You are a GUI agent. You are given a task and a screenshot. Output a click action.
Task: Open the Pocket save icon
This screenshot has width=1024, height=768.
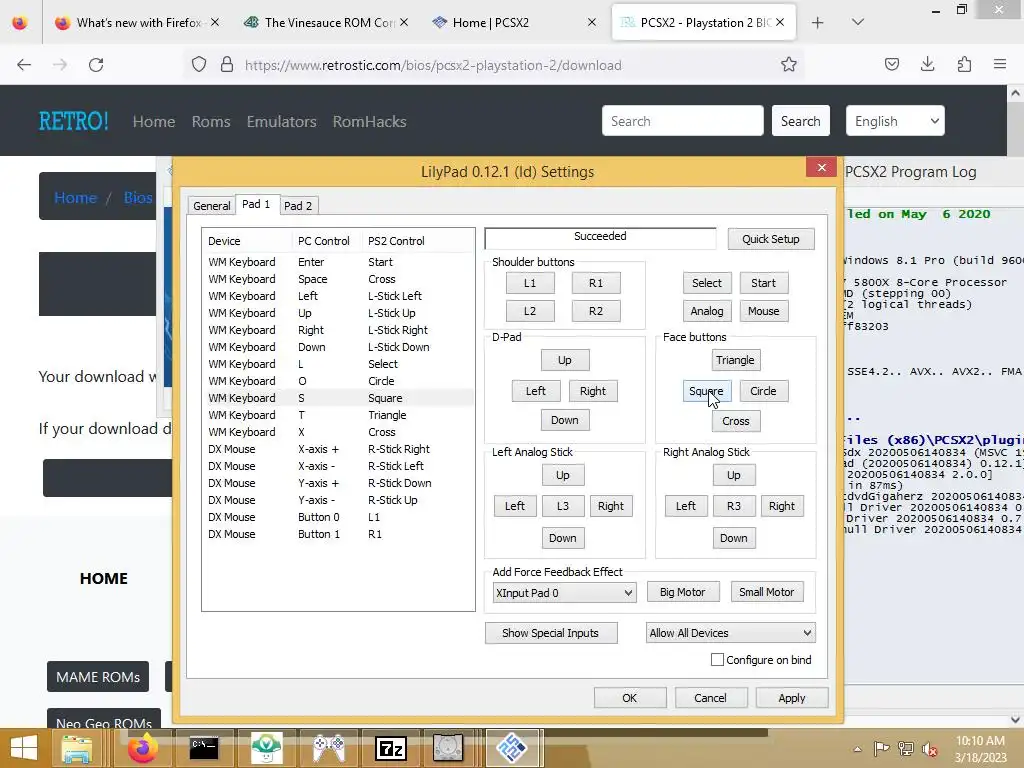(x=891, y=64)
